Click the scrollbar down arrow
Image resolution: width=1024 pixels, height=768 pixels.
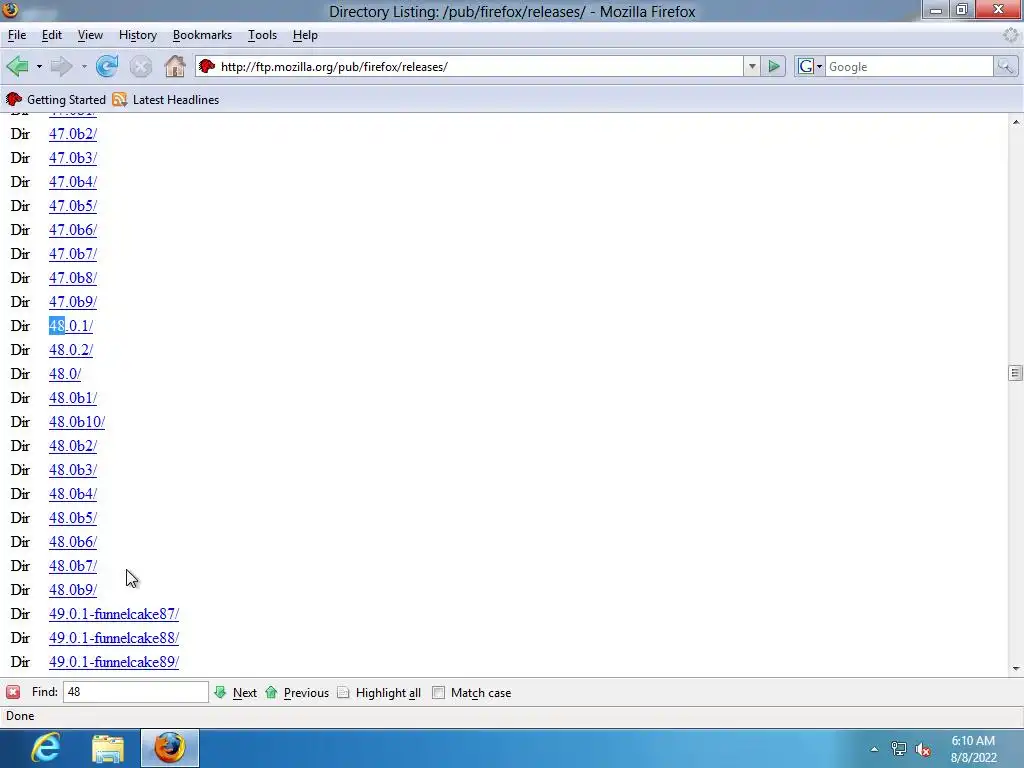click(x=1016, y=668)
